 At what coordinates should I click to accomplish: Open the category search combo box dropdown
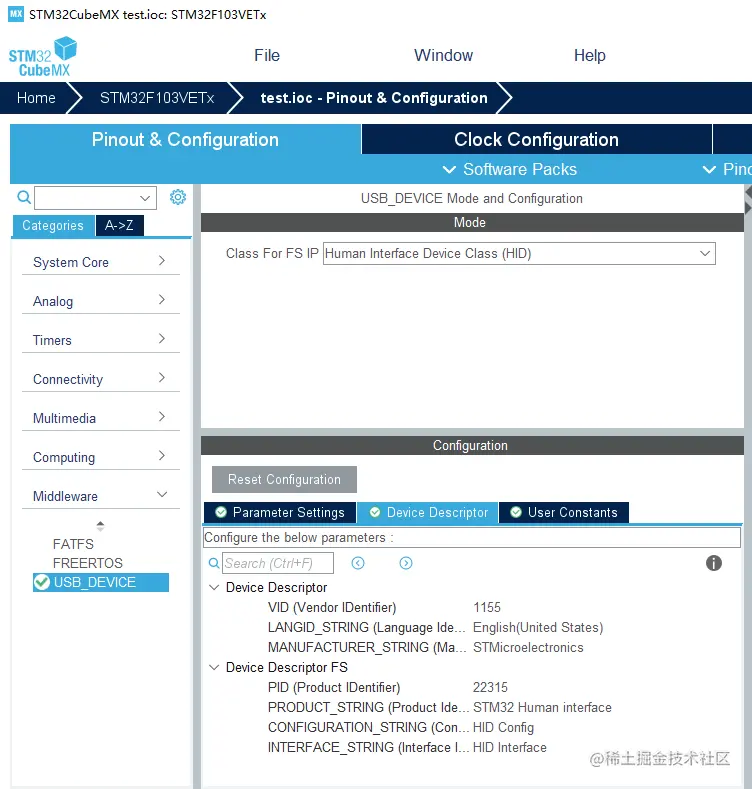pos(145,198)
